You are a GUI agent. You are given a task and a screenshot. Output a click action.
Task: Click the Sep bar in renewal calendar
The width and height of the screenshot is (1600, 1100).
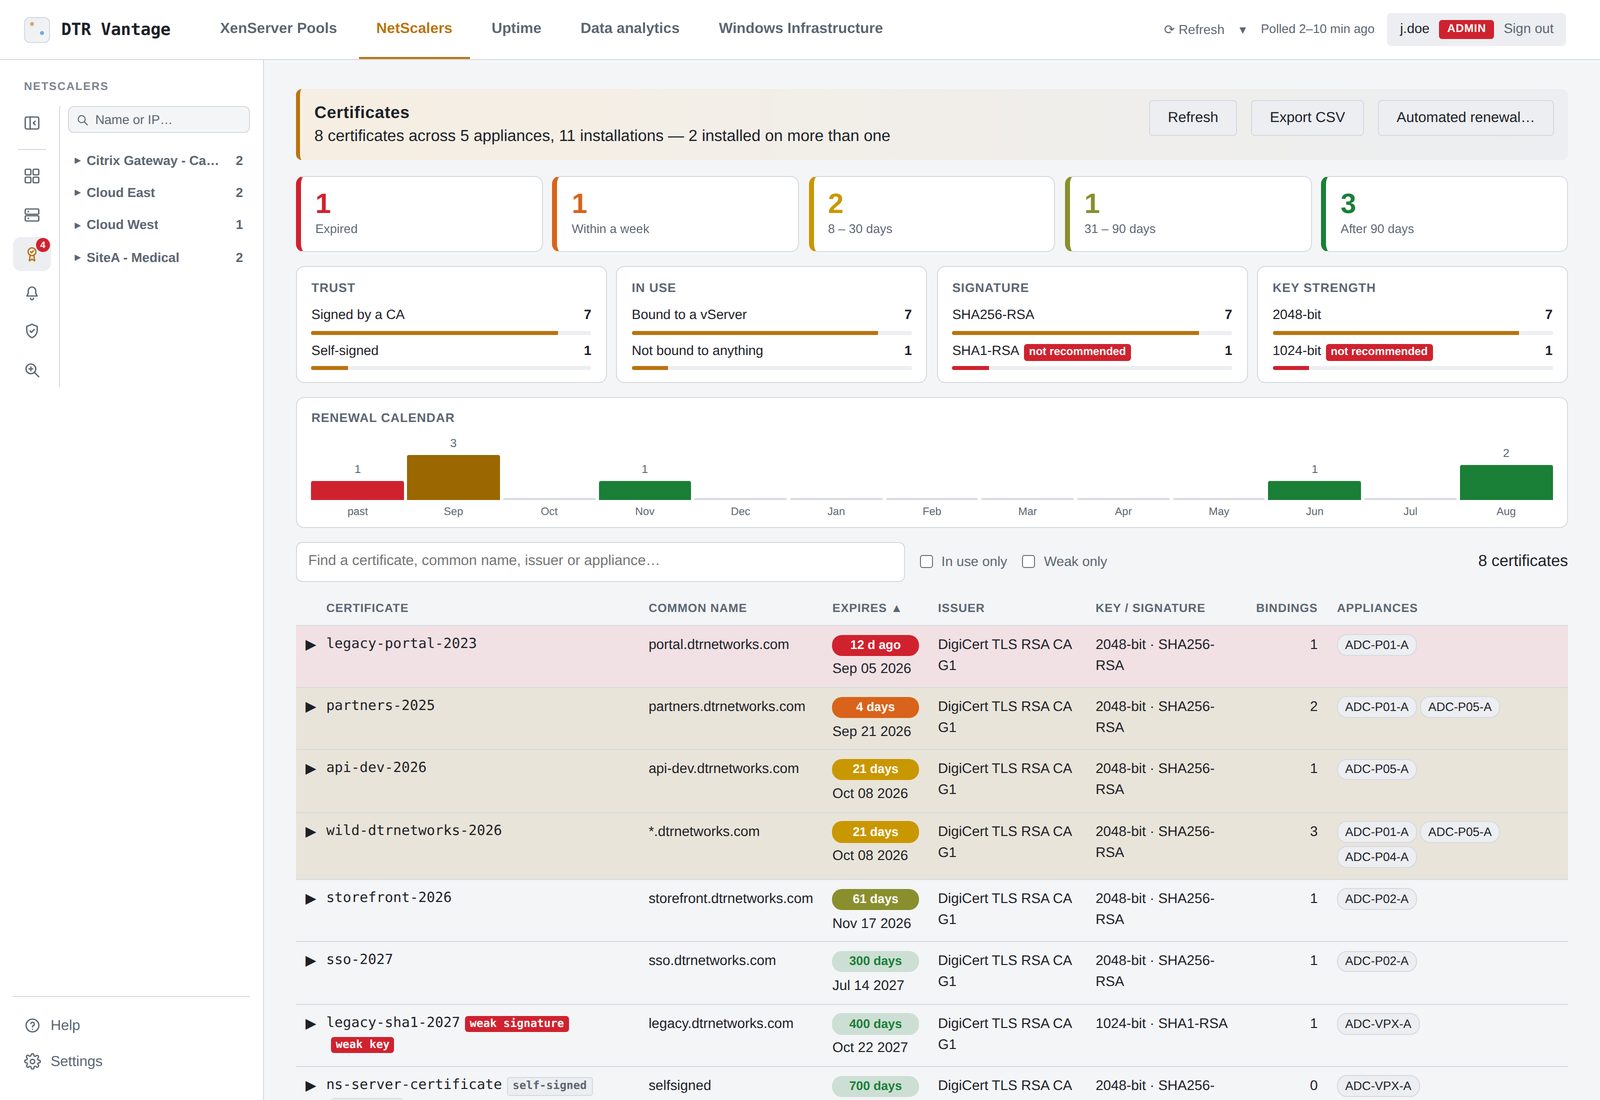pyautogui.click(x=453, y=477)
